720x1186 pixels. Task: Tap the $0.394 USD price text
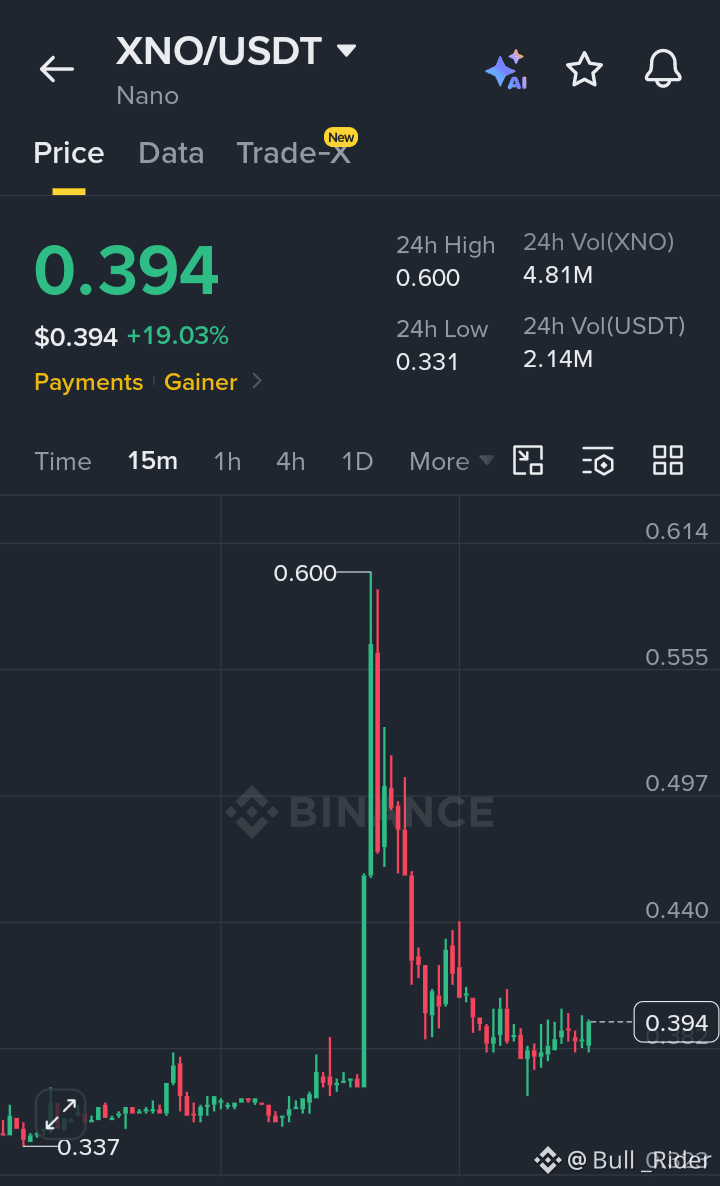click(76, 337)
